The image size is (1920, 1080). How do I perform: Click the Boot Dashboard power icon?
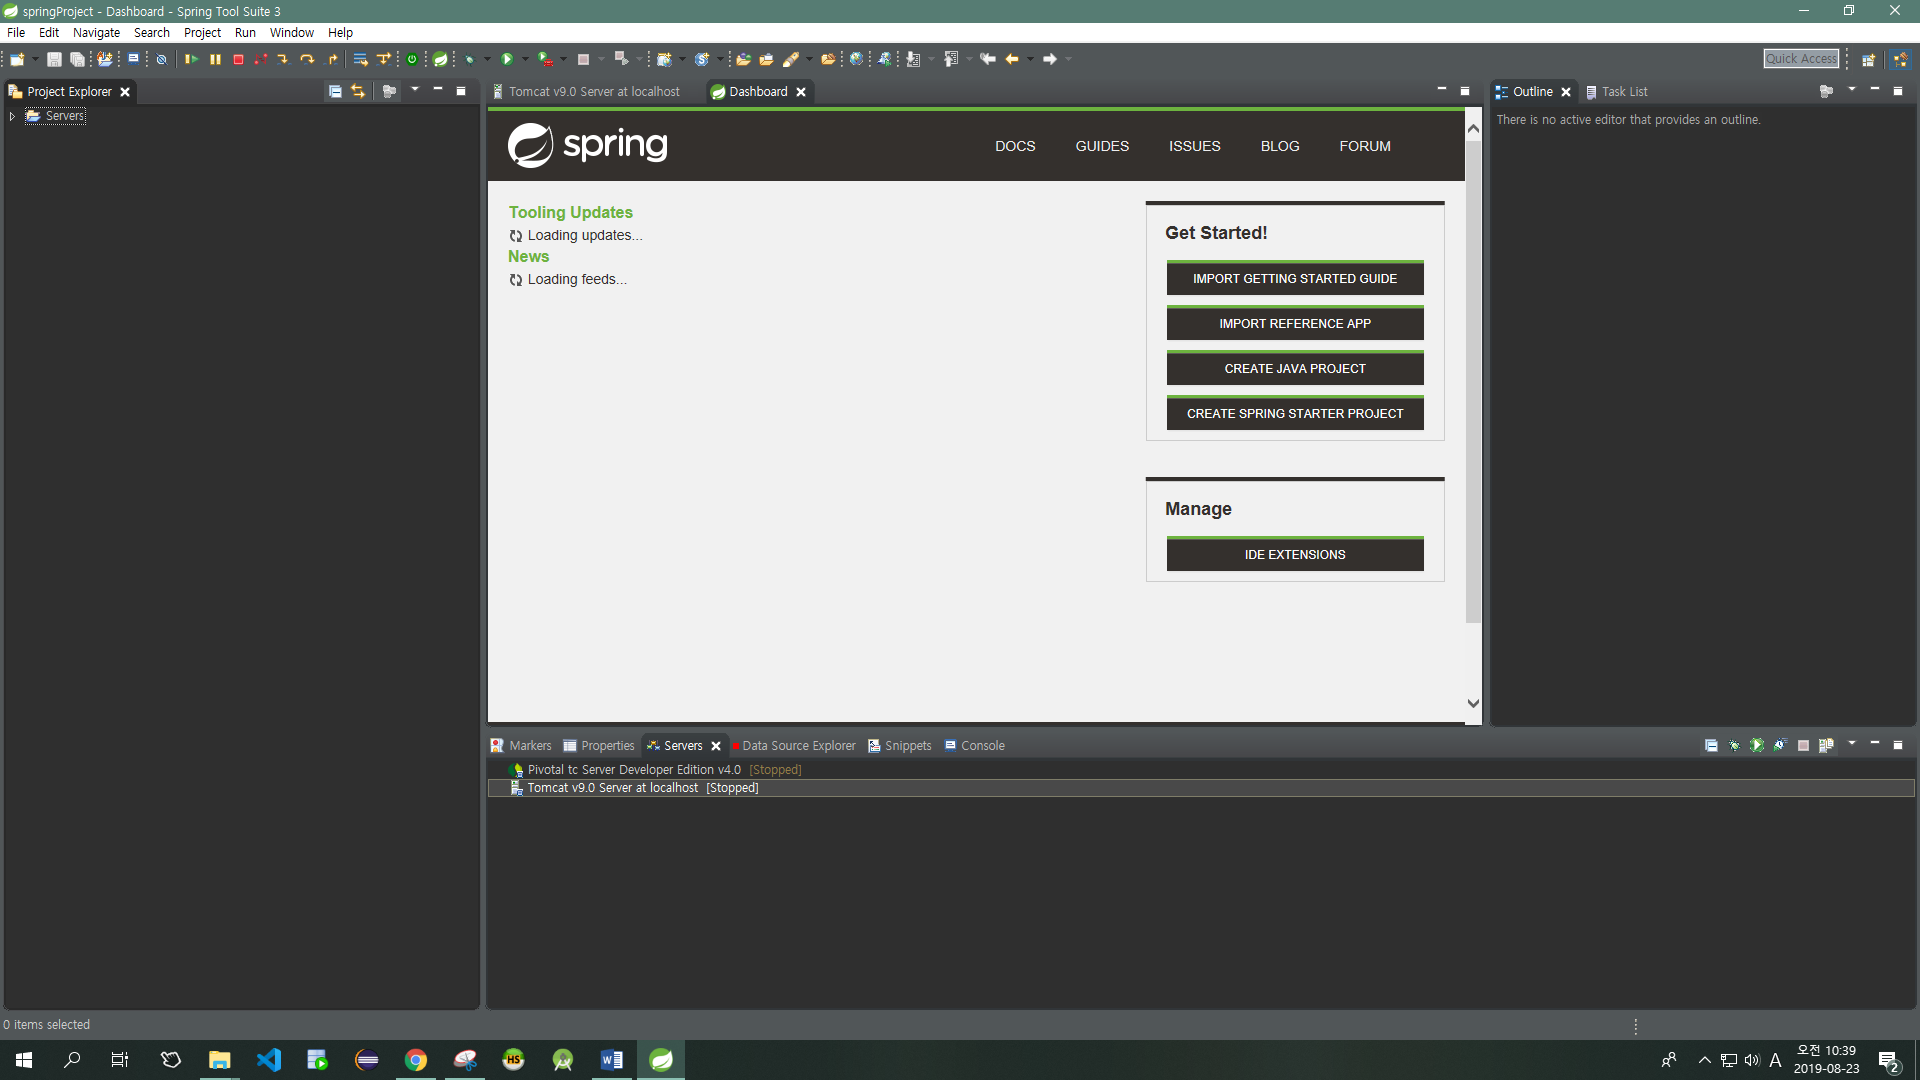click(x=412, y=59)
